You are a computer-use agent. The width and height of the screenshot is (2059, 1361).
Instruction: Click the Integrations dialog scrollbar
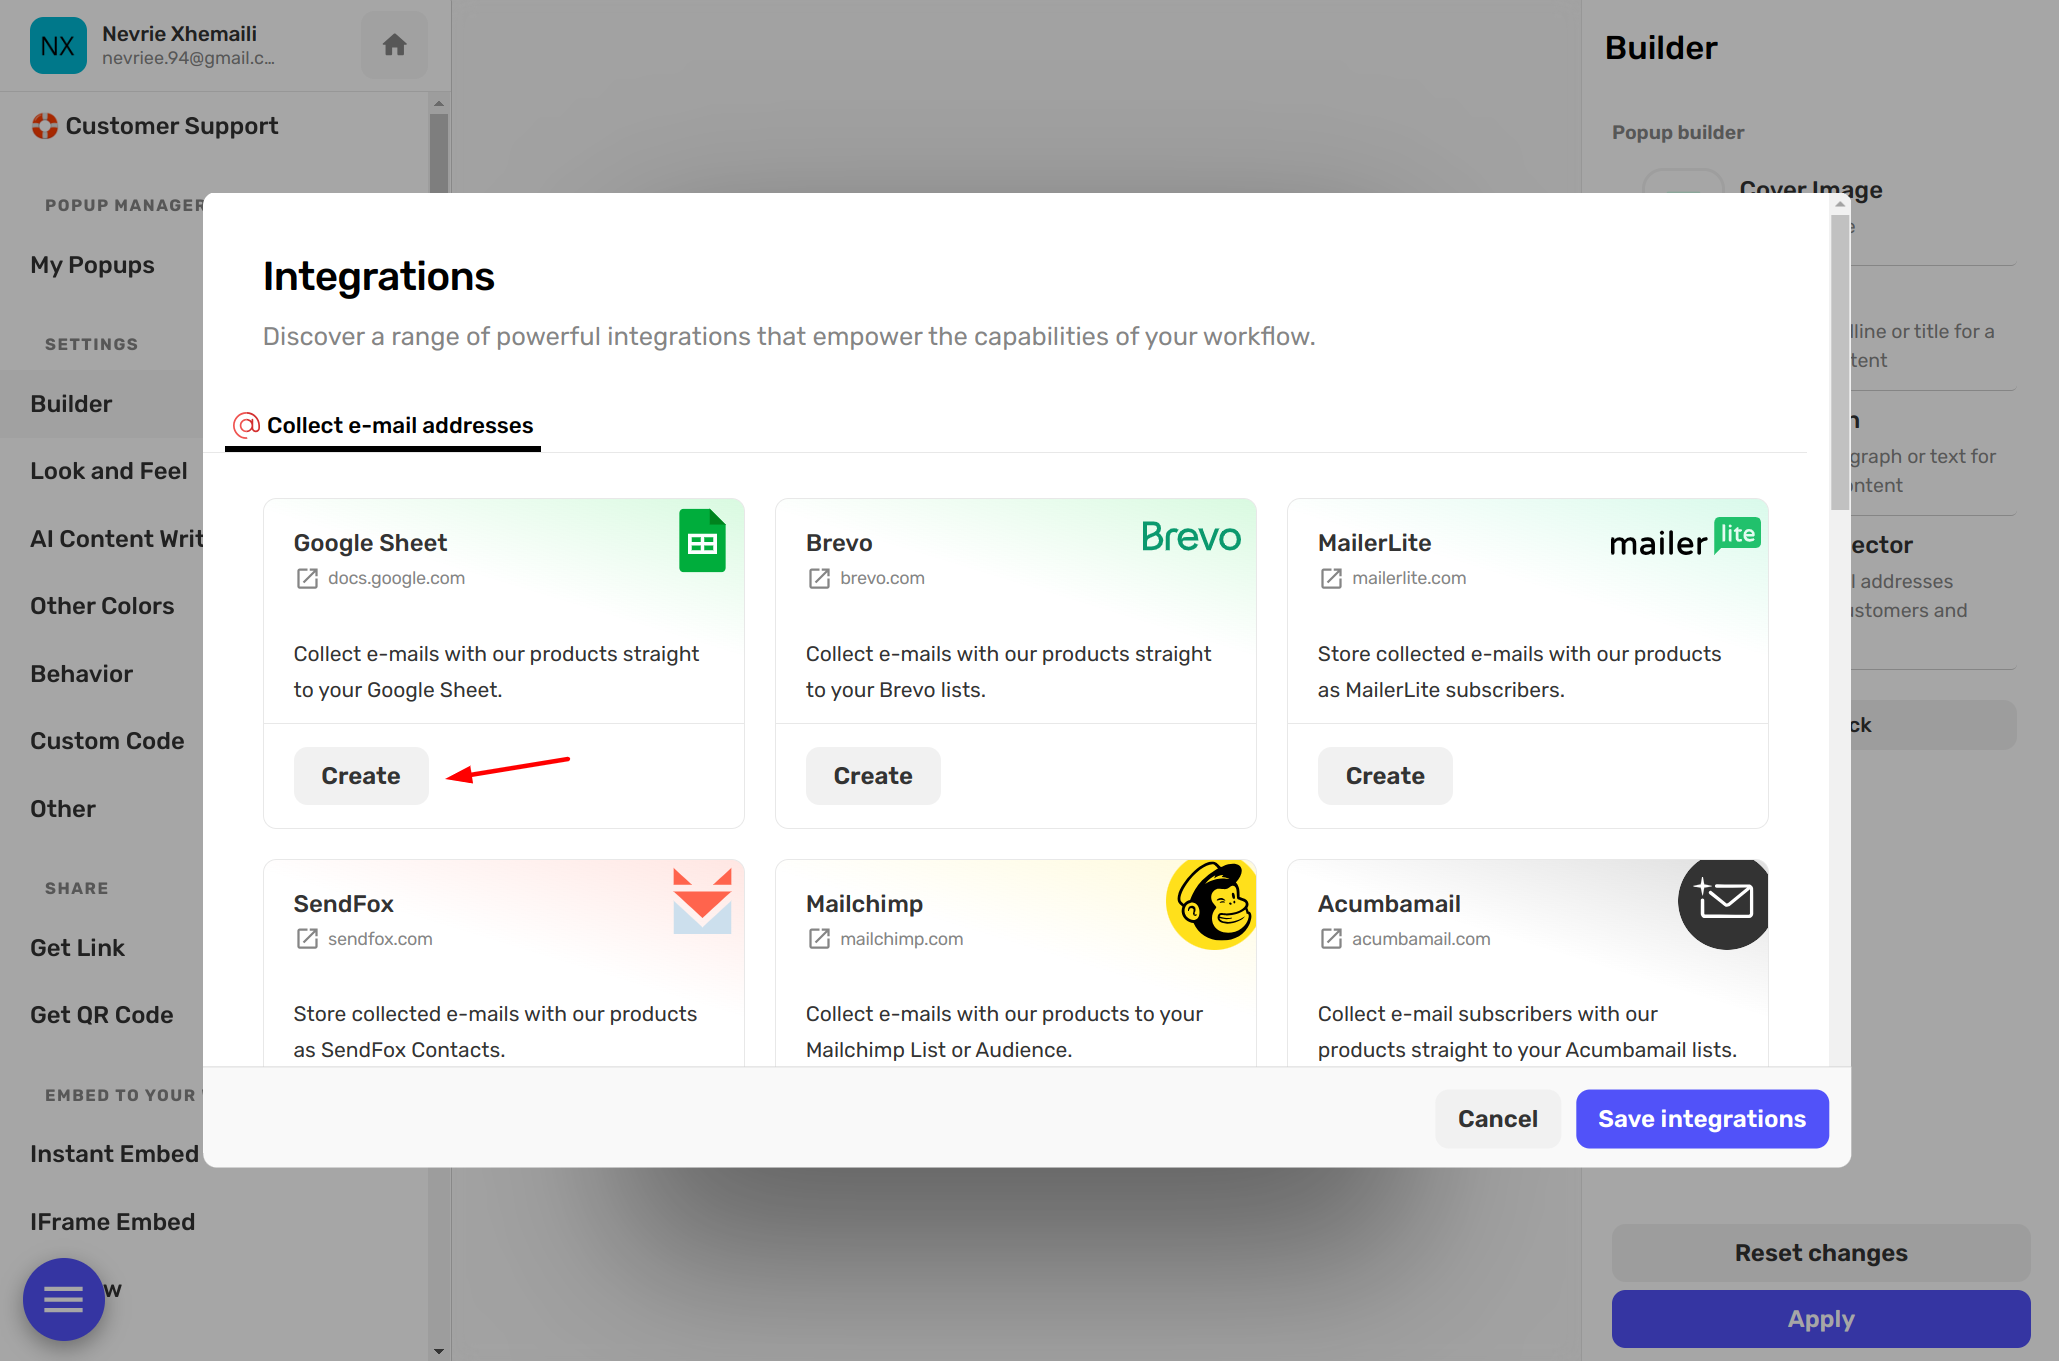1840,362
